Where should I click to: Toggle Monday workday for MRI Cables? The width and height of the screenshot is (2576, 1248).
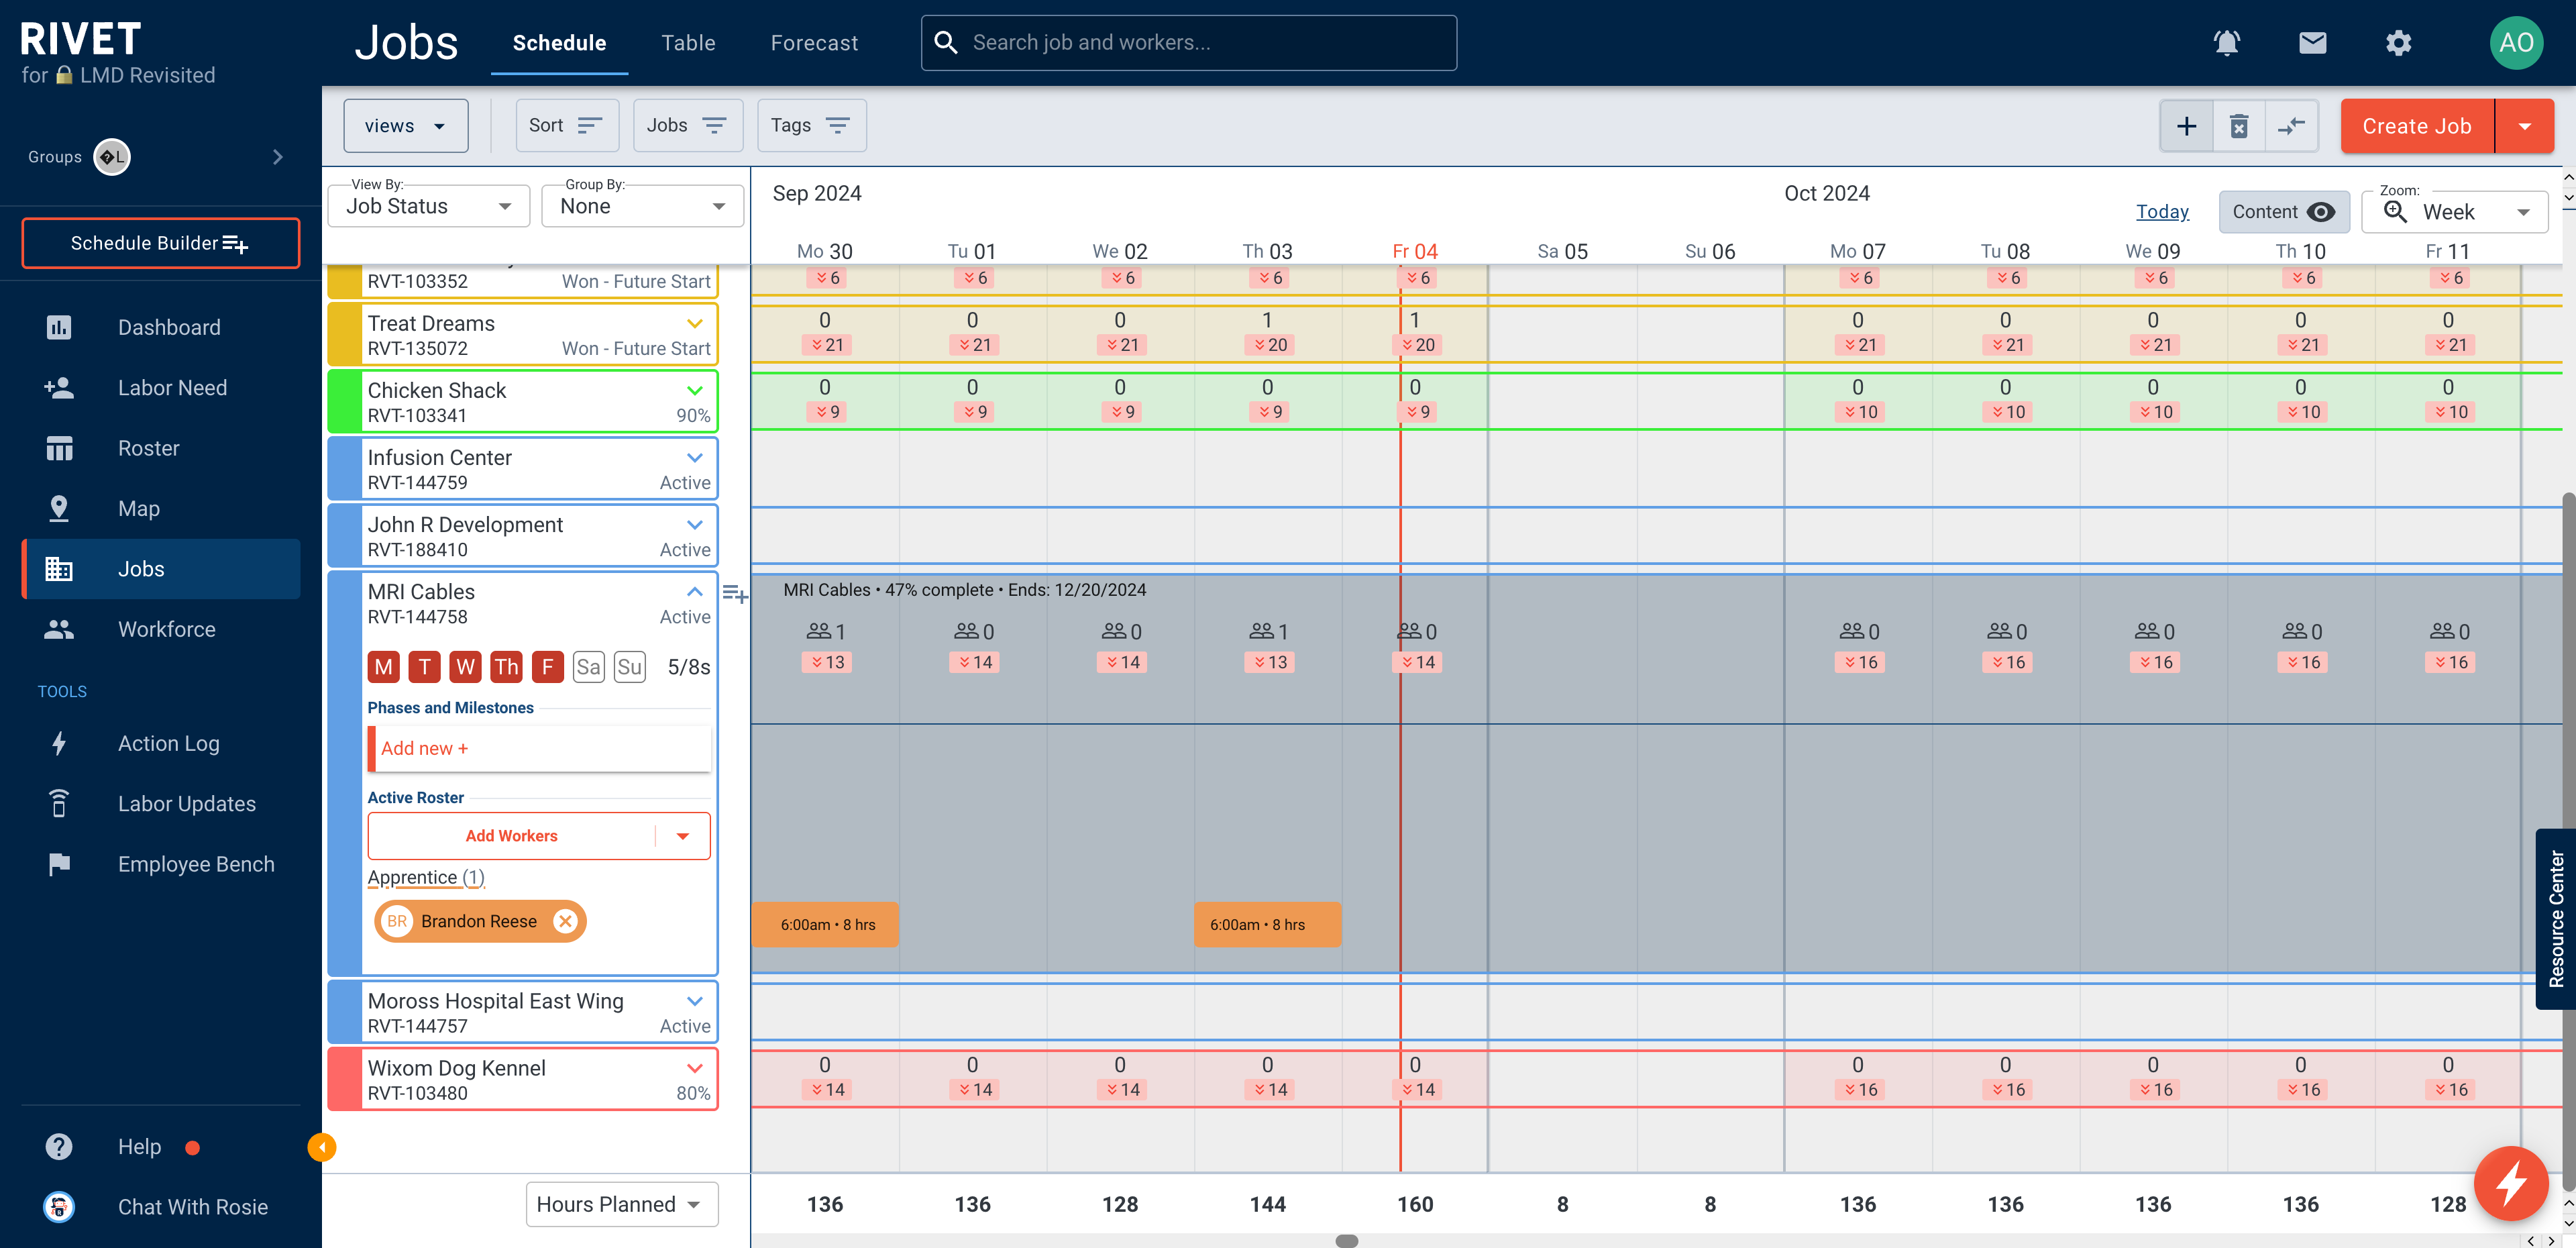pyautogui.click(x=383, y=667)
